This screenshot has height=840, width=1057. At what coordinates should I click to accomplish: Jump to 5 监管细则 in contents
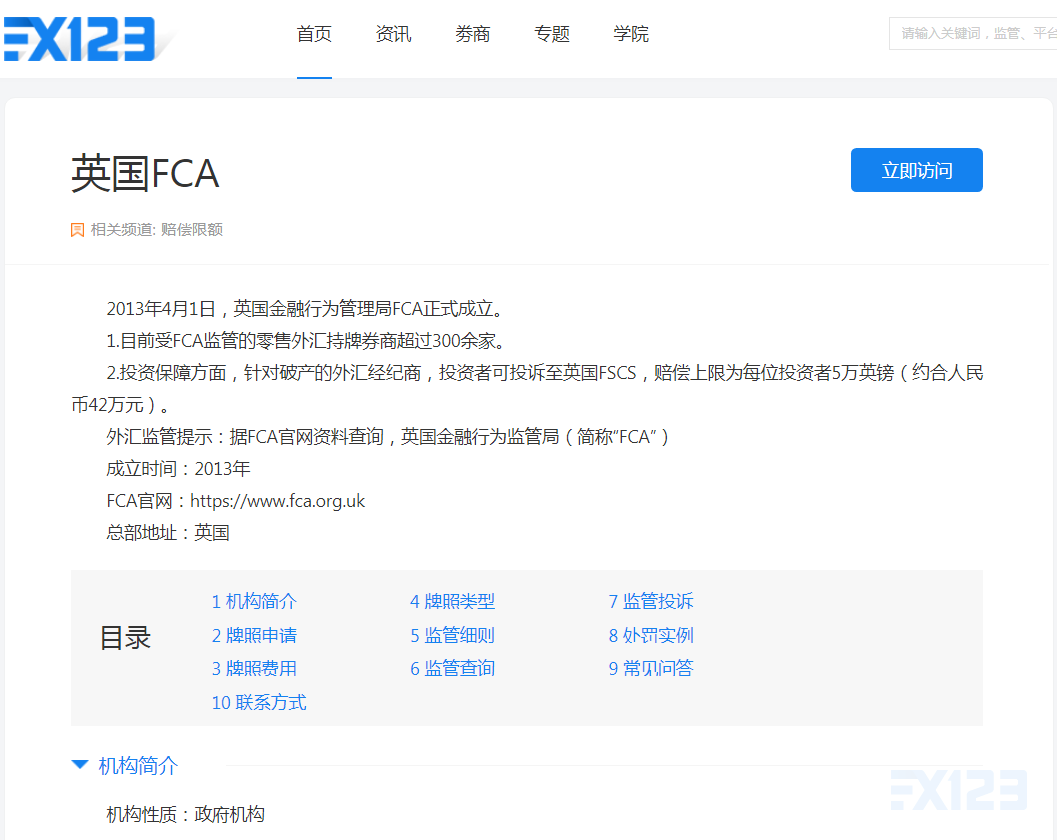[452, 635]
